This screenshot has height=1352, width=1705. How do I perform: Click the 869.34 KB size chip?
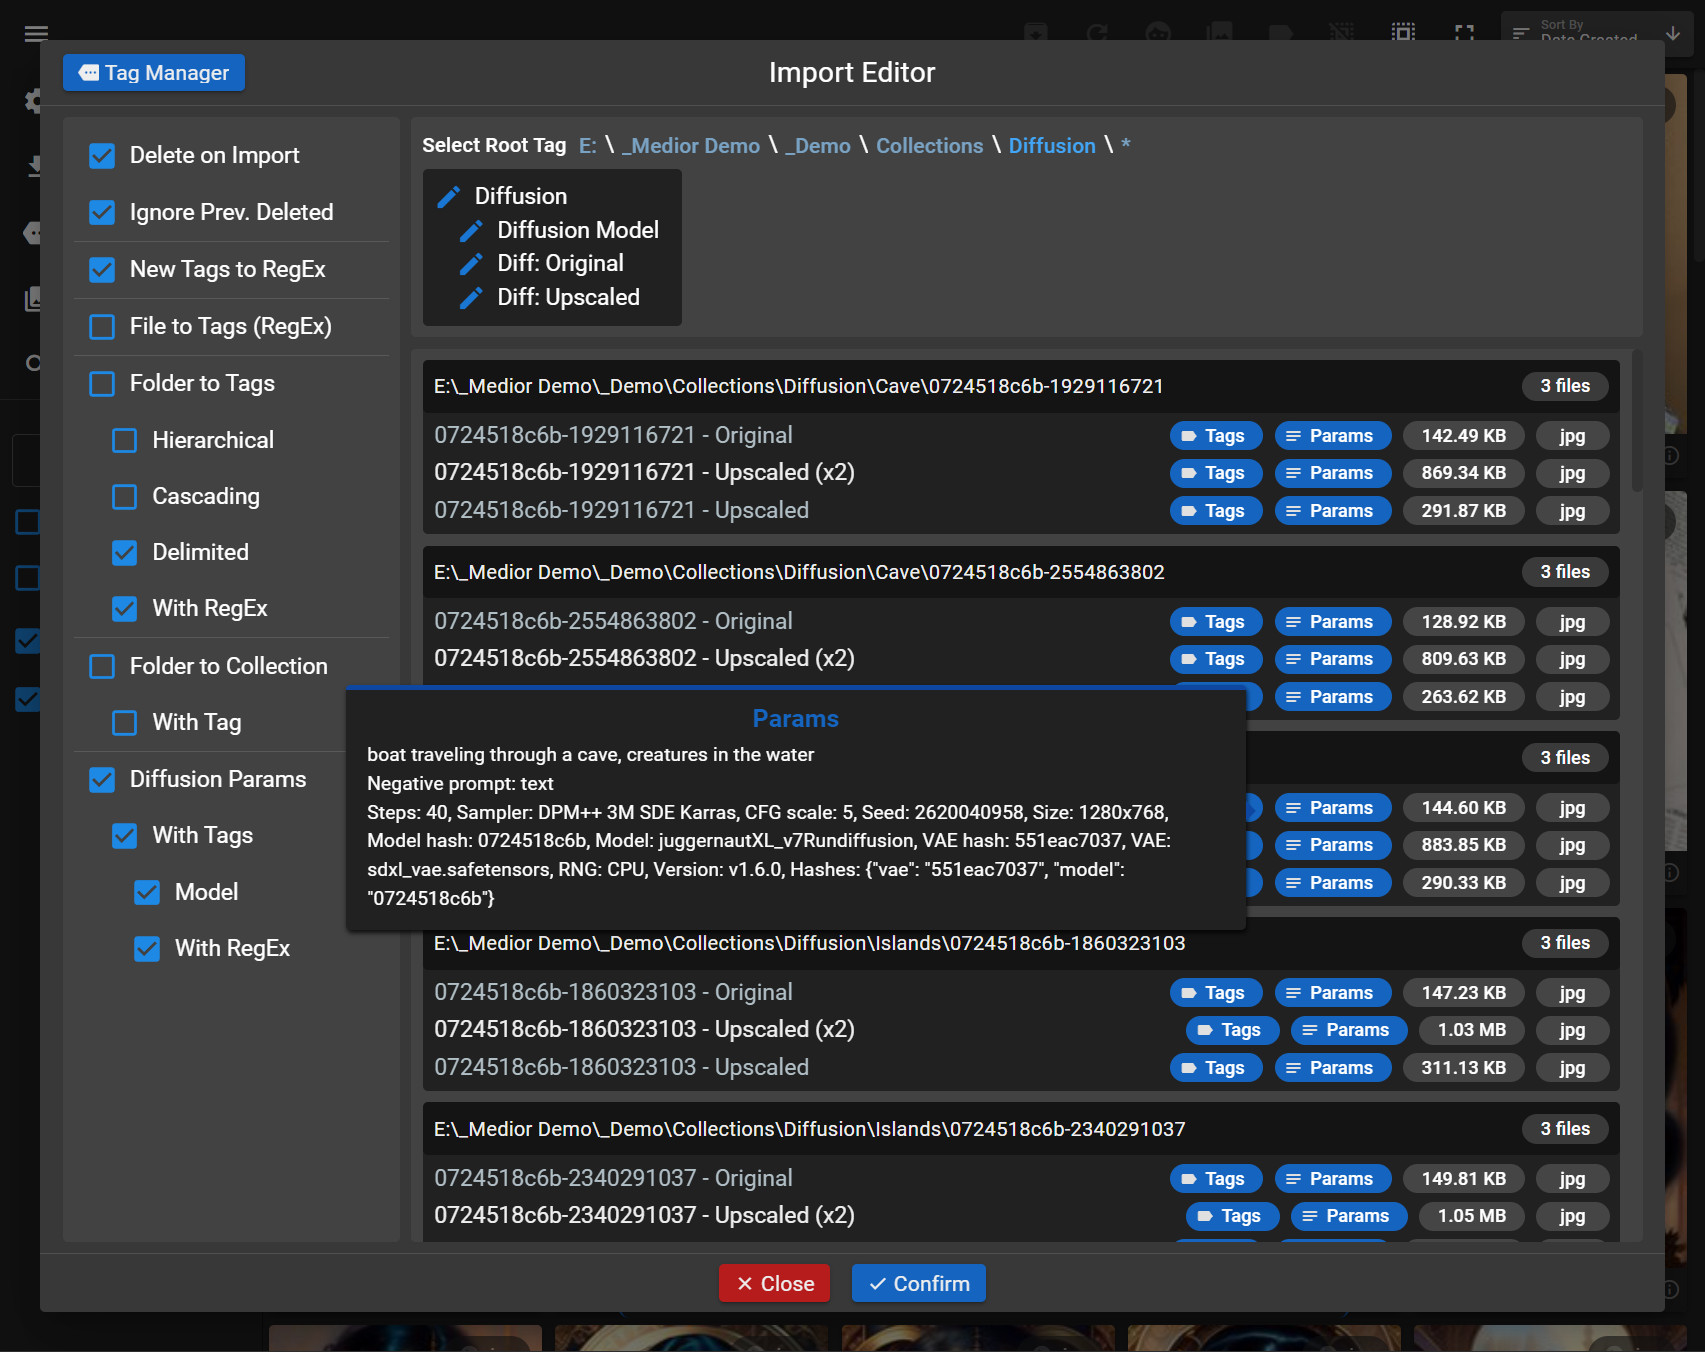pos(1464,473)
